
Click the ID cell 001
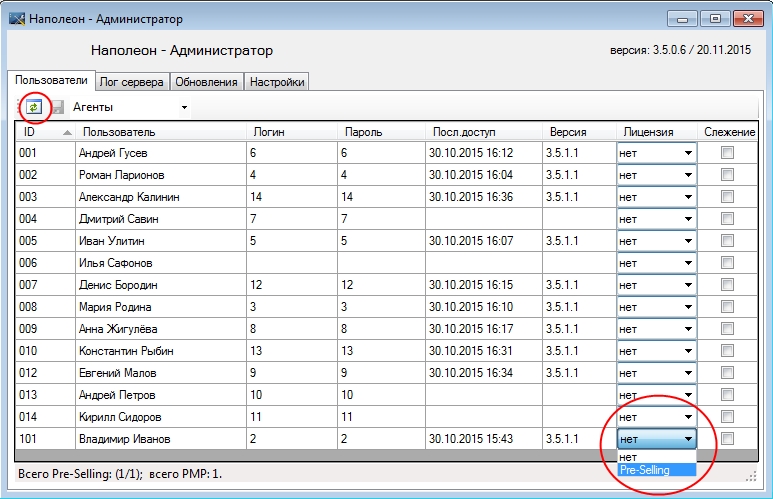45,153
